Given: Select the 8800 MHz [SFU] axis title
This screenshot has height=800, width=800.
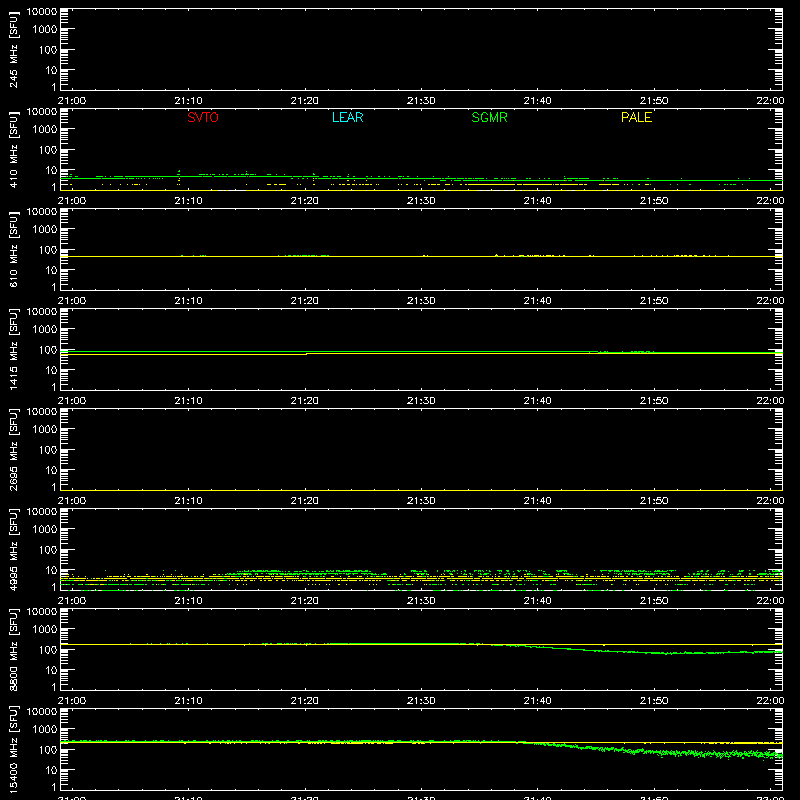Looking at the screenshot, I should click(x=13, y=649).
